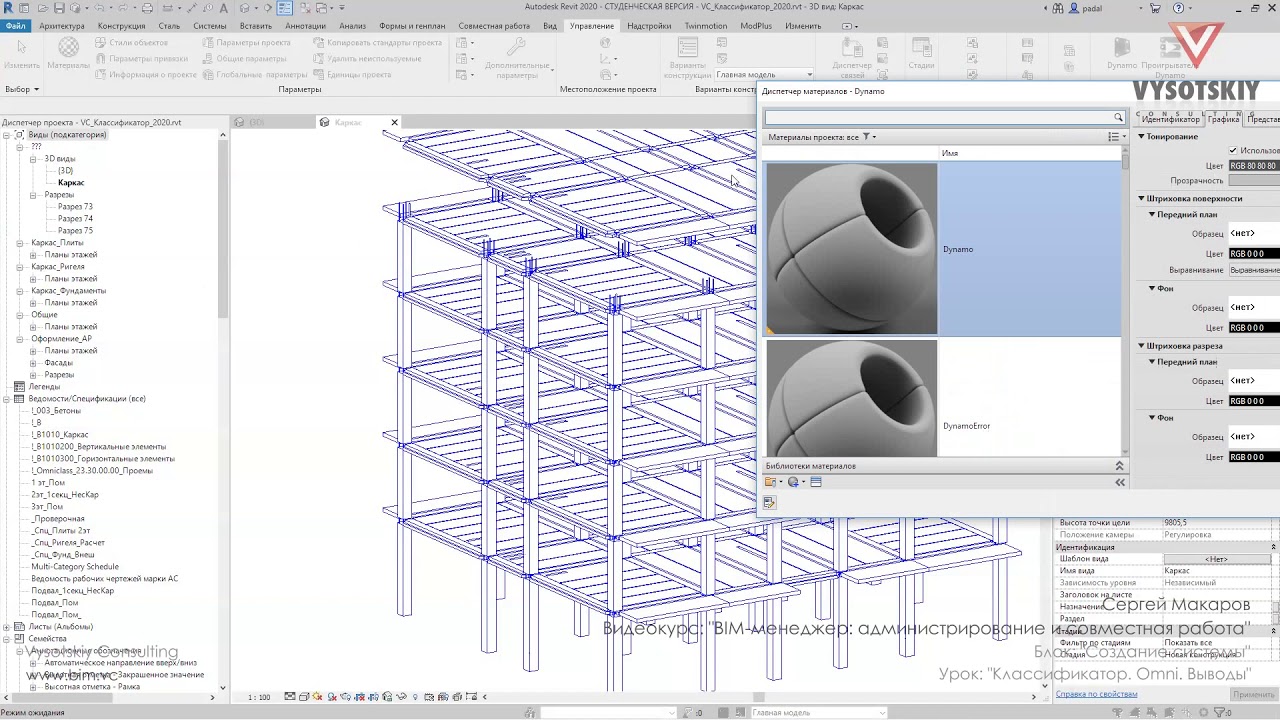Collapse the Тонирование section
This screenshot has width=1280, height=720.
tap(1142, 136)
